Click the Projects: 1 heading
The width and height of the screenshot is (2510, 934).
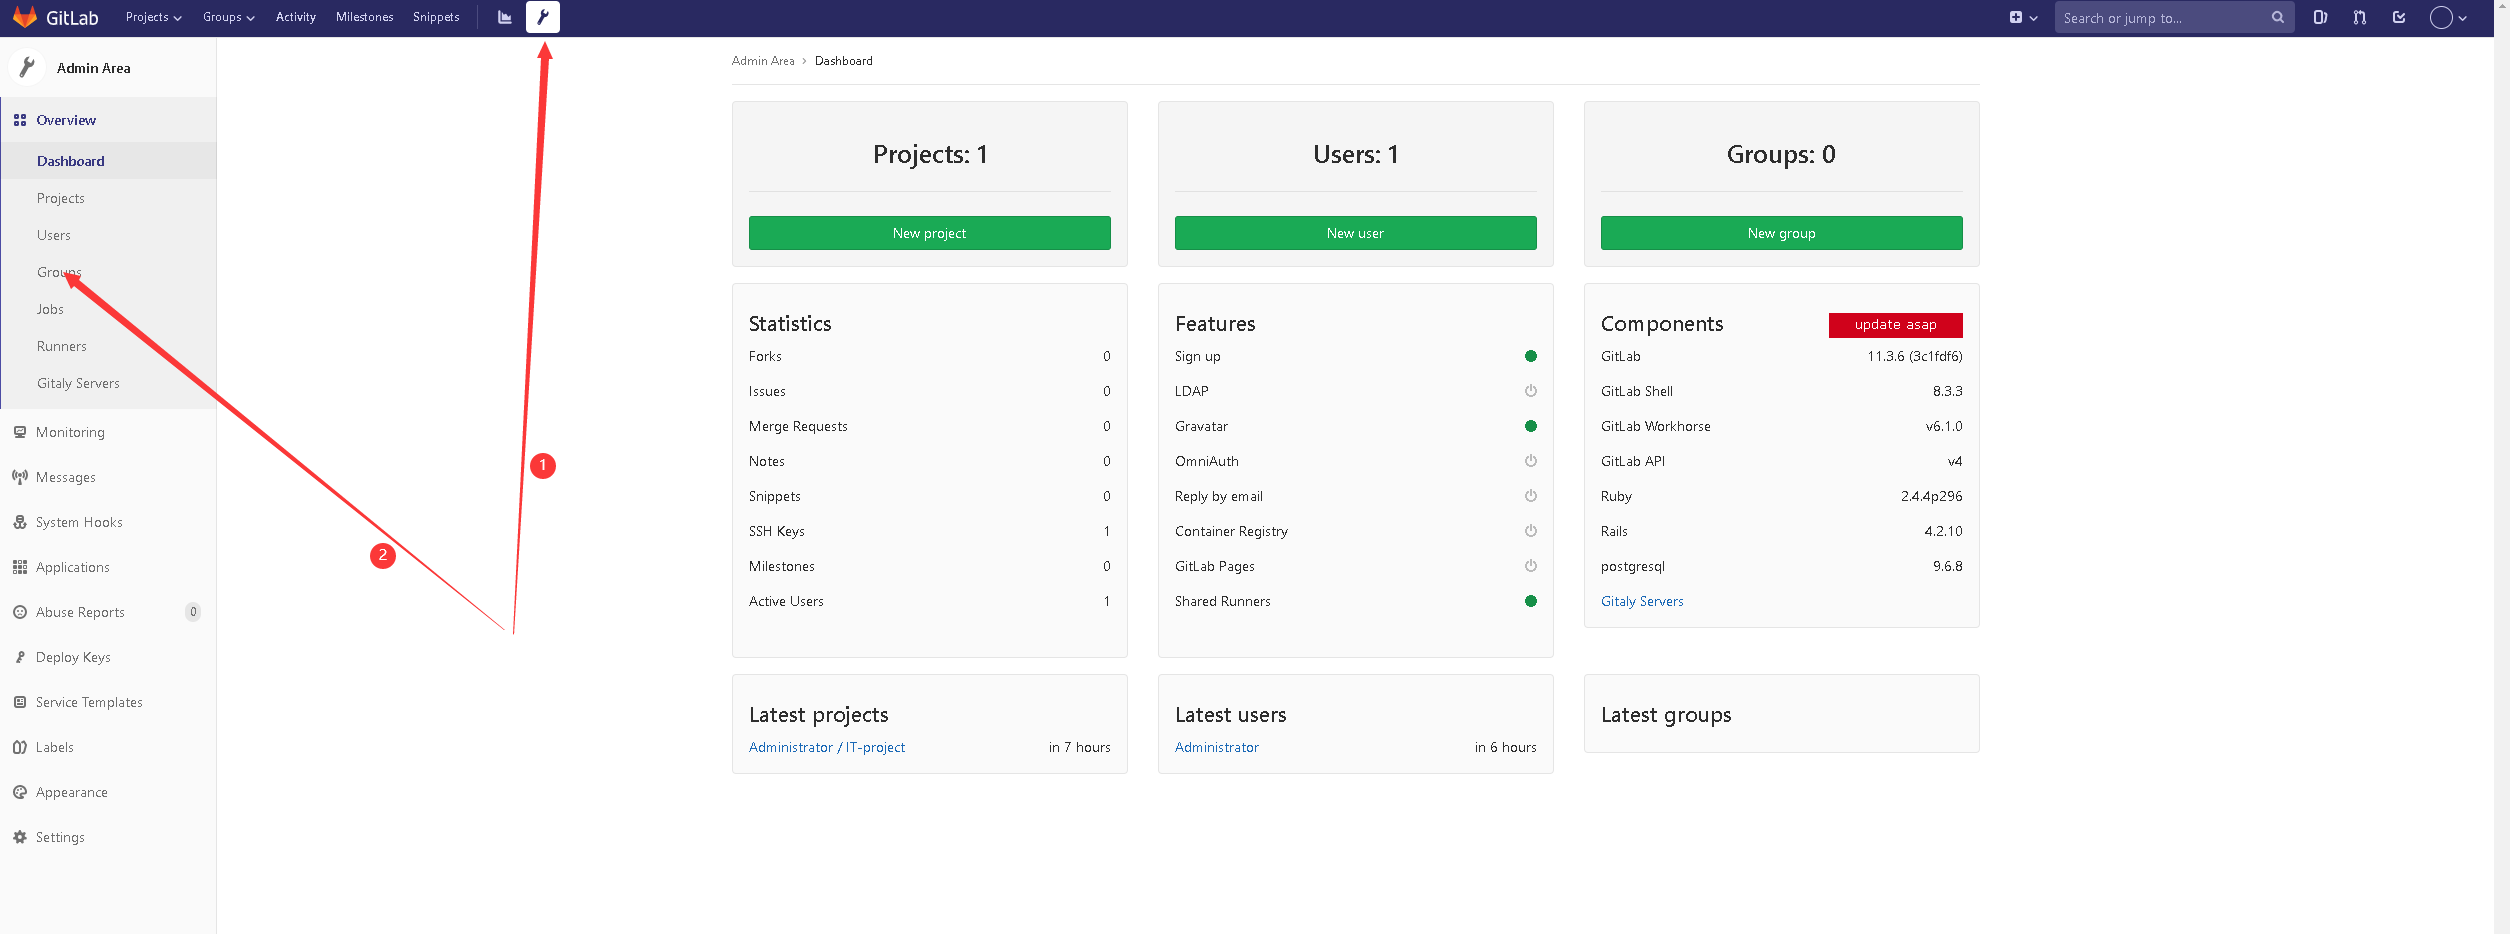pos(930,154)
